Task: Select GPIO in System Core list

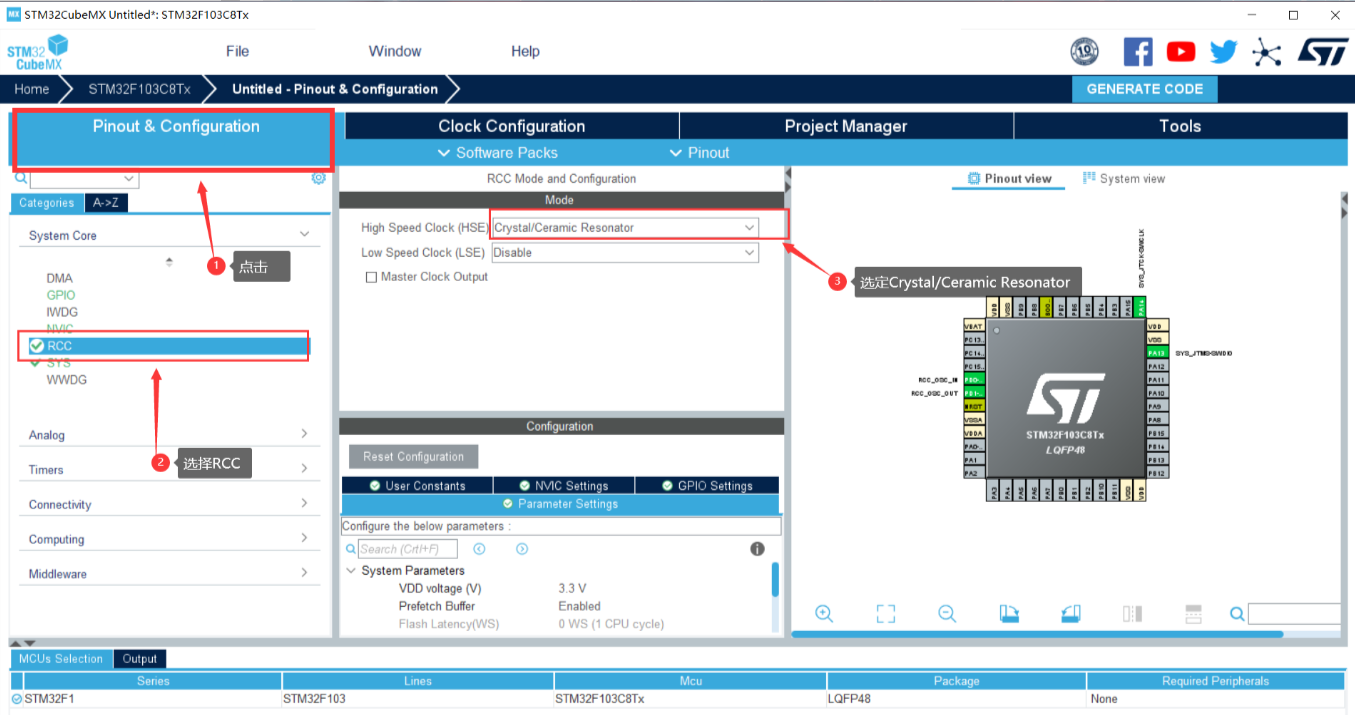Action: 61,295
